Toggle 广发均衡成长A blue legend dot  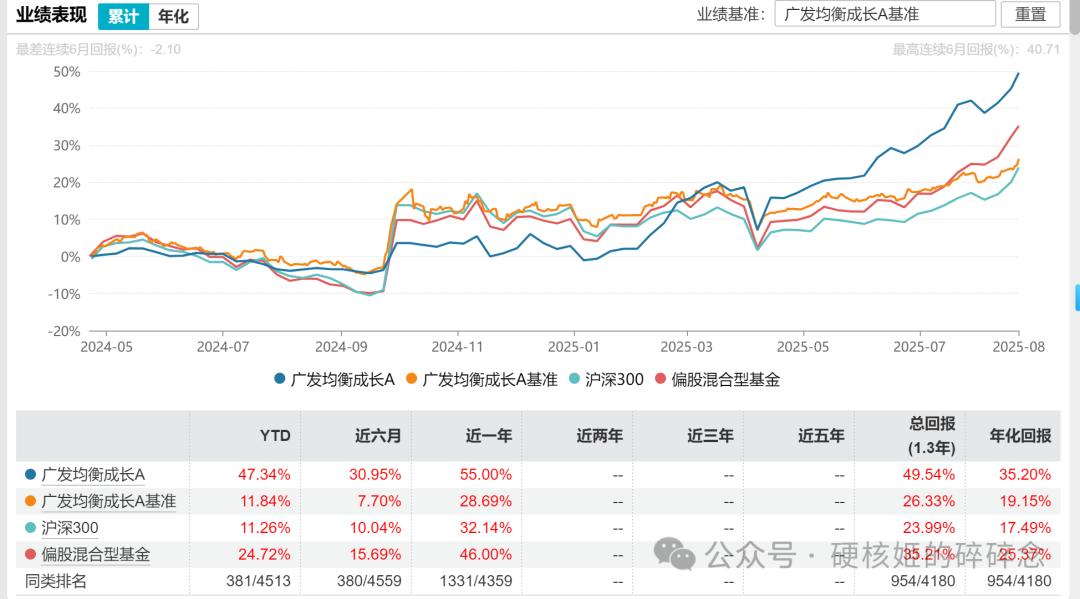(280, 379)
